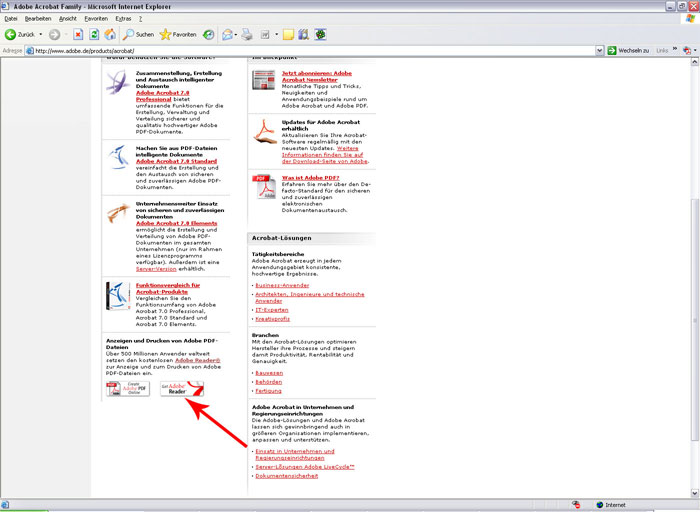The height and width of the screenshot is (512, 700).
Task: Open Einsatz in Unternehmen und Regierungseinrichtungen link
Action: [x=295, y=454]
